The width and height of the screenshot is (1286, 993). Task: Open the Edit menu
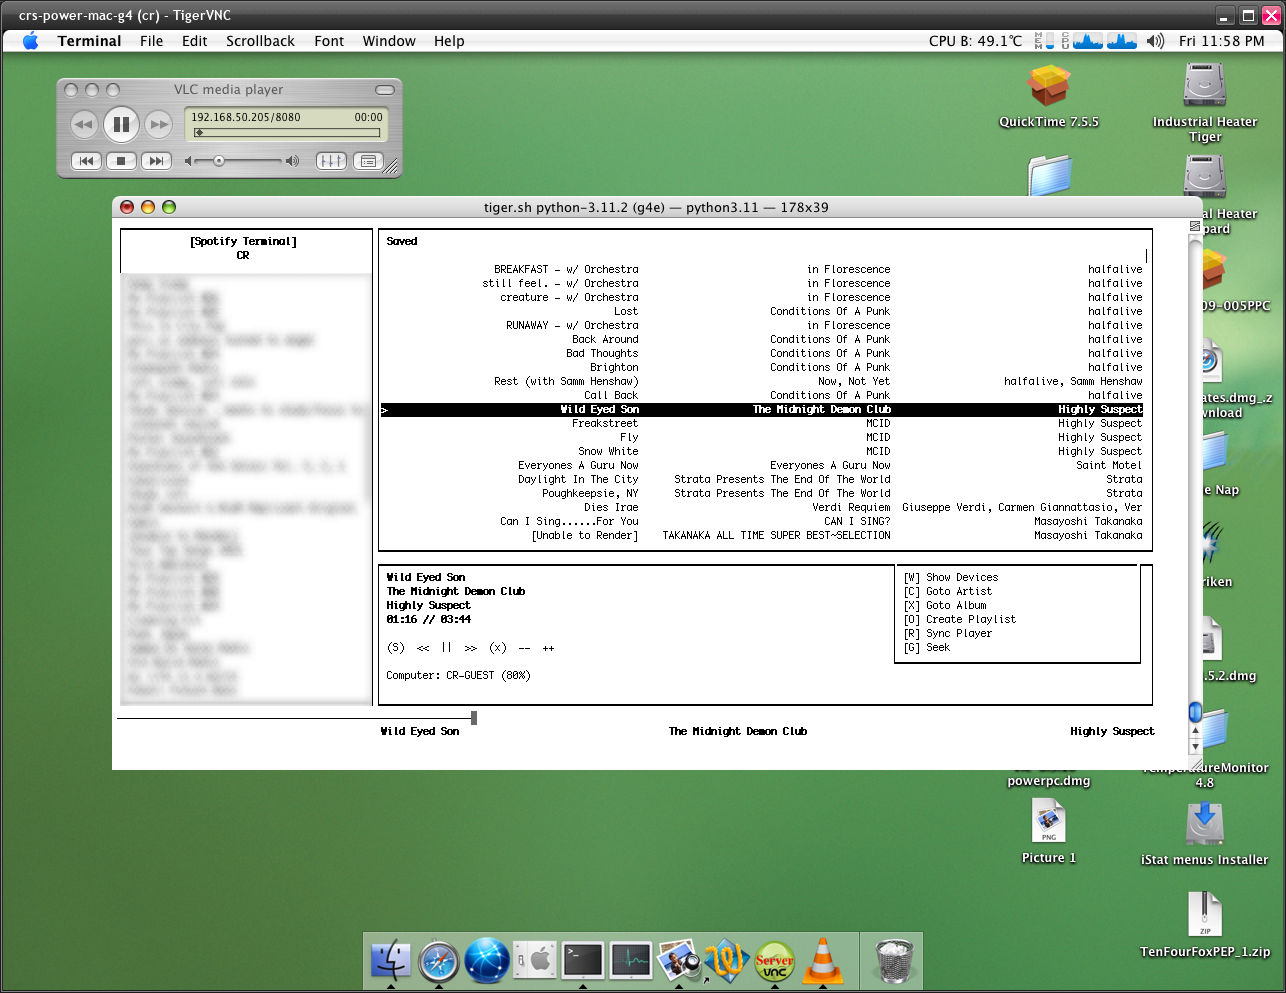[194, 41]
